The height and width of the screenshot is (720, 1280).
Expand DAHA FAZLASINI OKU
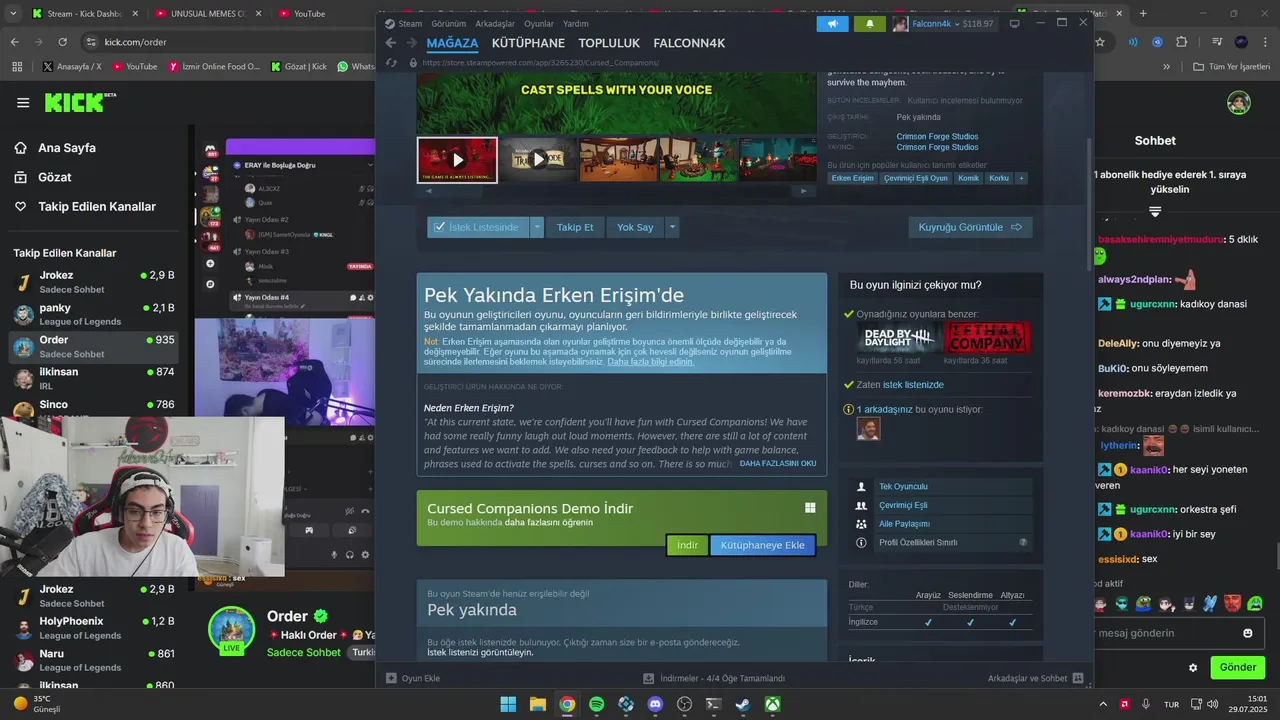[x=778, y=463]
